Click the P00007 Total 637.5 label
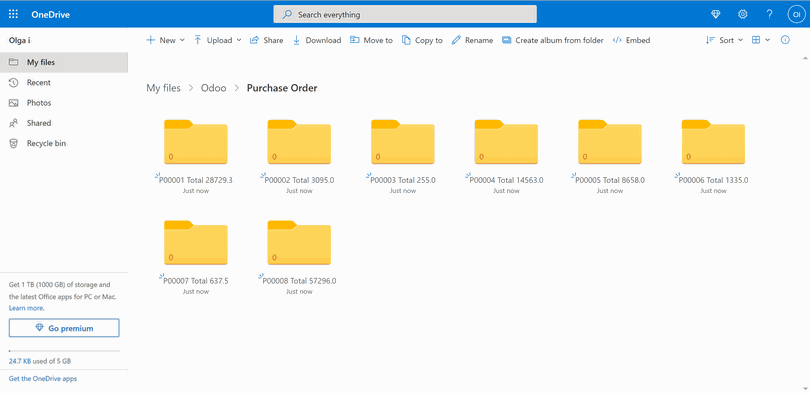 point(196,281)
